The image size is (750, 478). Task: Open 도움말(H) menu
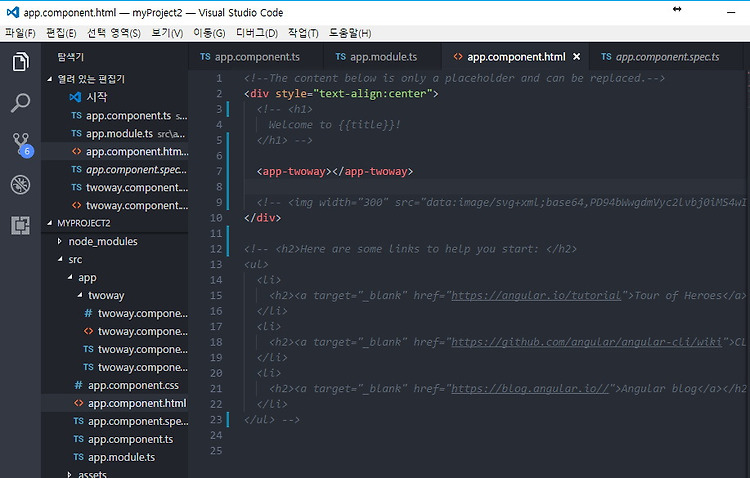[x=350, y=33]
